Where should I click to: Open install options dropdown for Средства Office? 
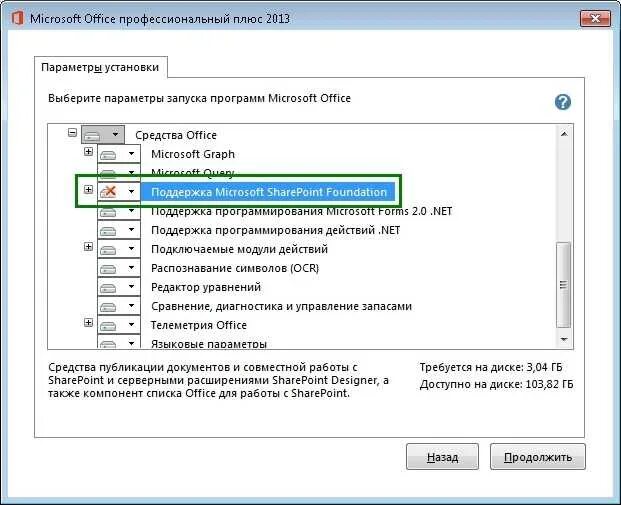115,135
